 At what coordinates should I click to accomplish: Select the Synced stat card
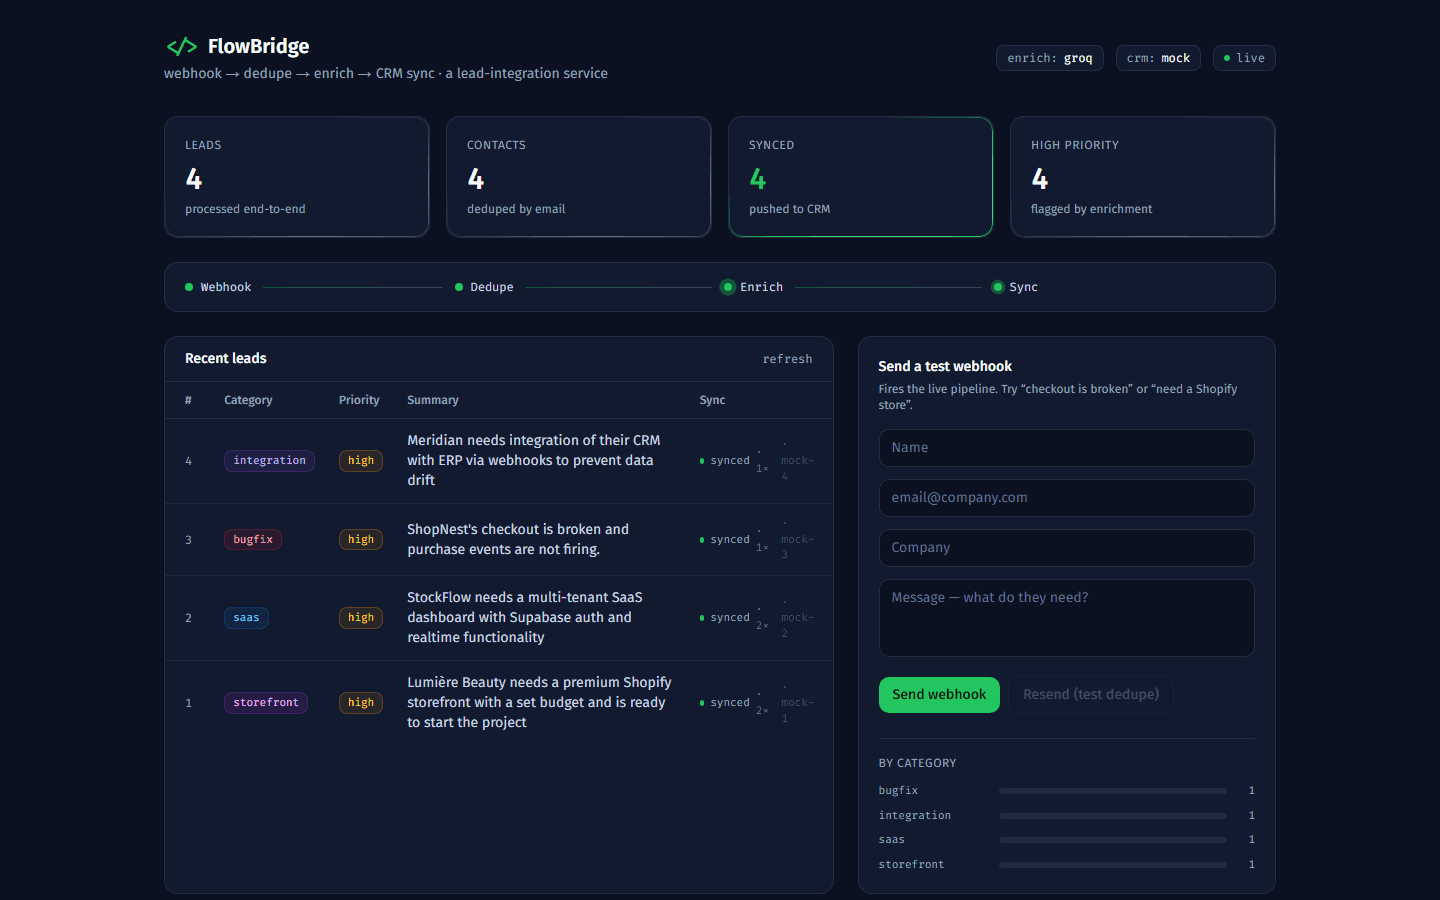coord(861,177)
